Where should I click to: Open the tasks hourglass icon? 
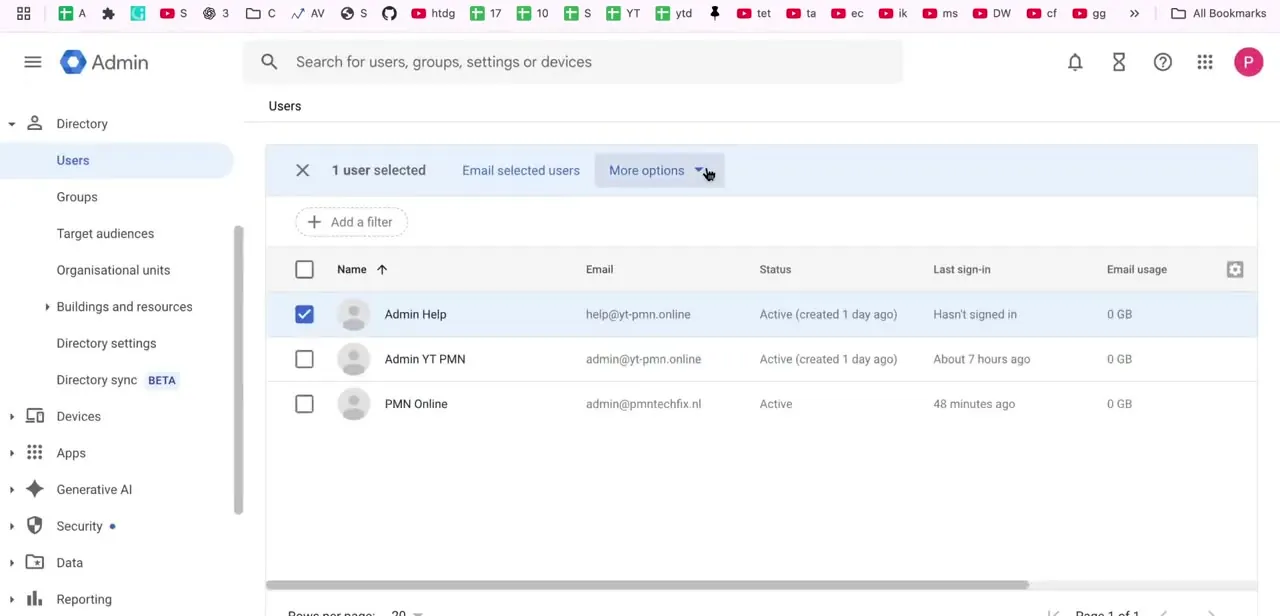1119,62
